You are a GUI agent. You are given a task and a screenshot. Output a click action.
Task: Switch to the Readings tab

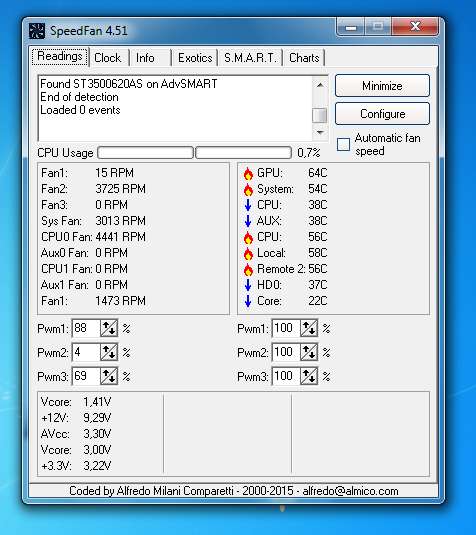click(60, 56)
